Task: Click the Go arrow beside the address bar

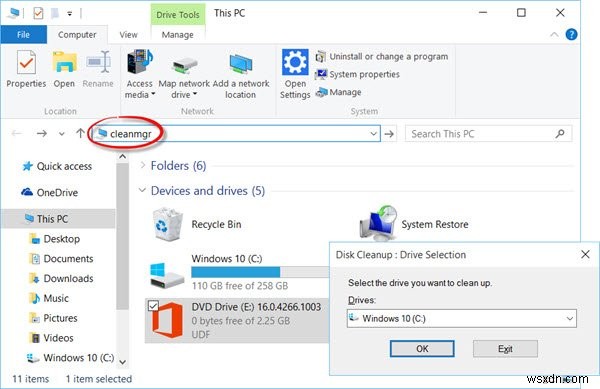Action: (x=389, y=134)
